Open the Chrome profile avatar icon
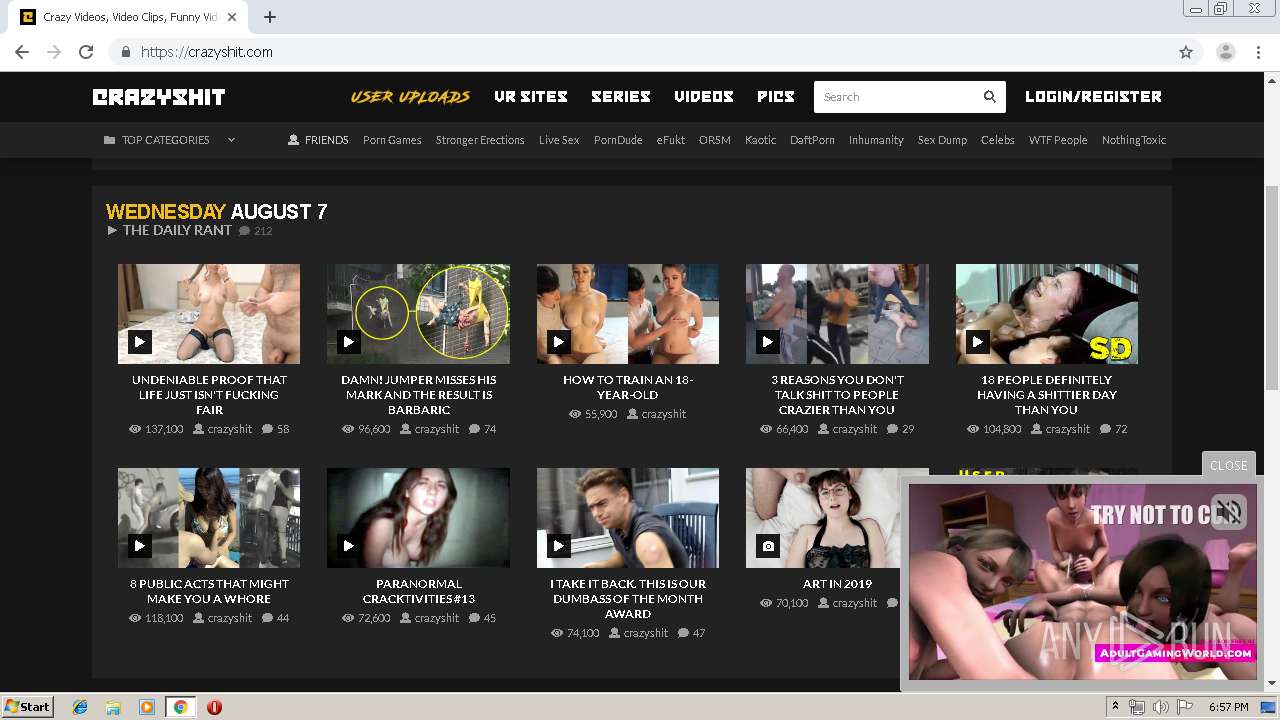The image size is (1280, 720). click(x=1226, y=52)
